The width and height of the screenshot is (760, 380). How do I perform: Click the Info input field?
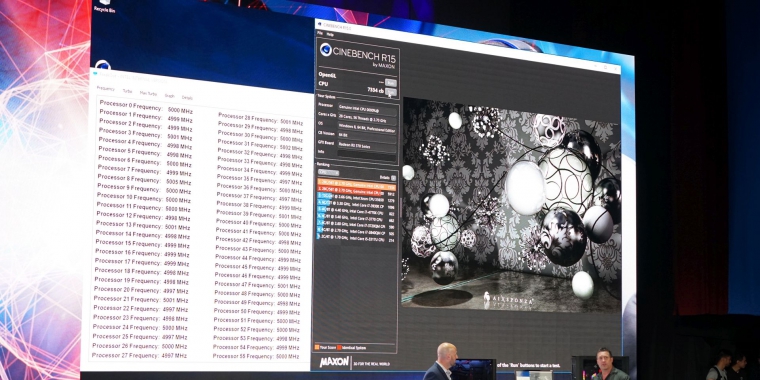click(x=367, y=157)
